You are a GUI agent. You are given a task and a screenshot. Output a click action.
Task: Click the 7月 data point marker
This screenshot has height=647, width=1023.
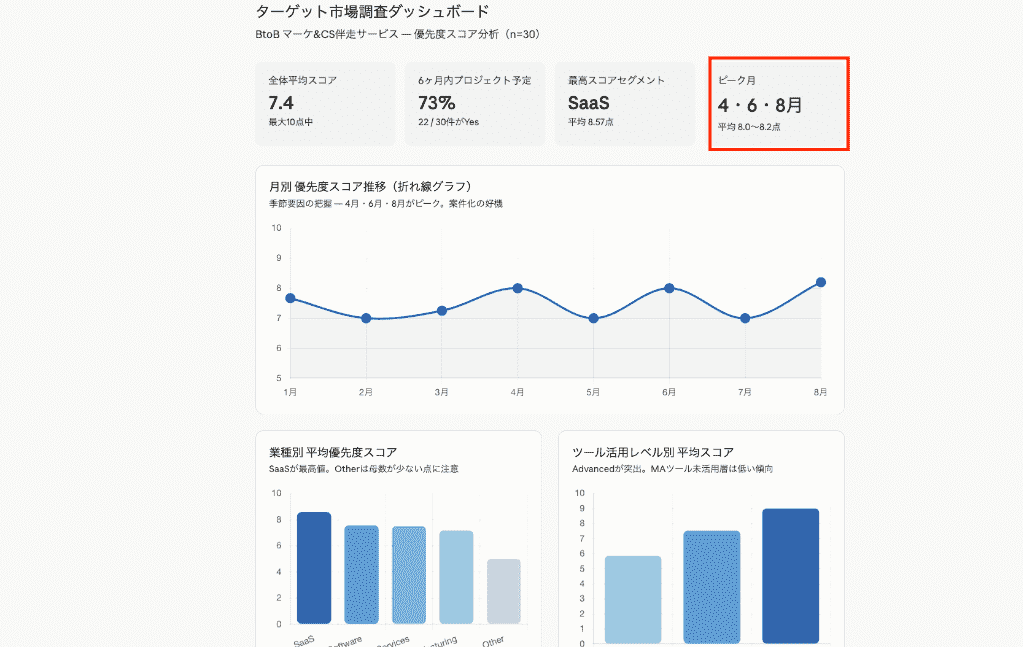[745, 318]
